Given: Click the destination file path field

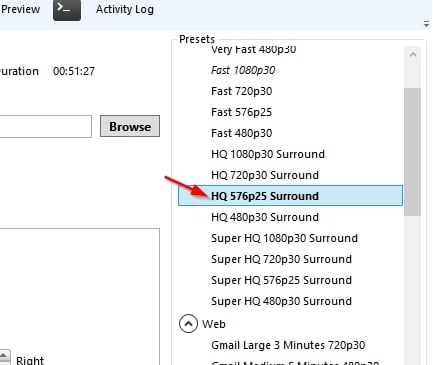Looking at the screenshot, I should pos(46,126).
